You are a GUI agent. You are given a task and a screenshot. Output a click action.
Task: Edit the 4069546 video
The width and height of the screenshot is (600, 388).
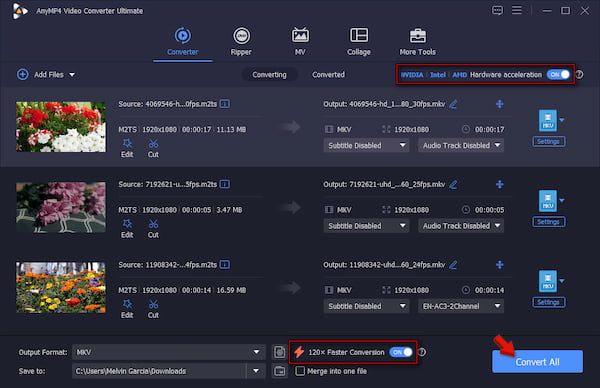pos(127,148)
